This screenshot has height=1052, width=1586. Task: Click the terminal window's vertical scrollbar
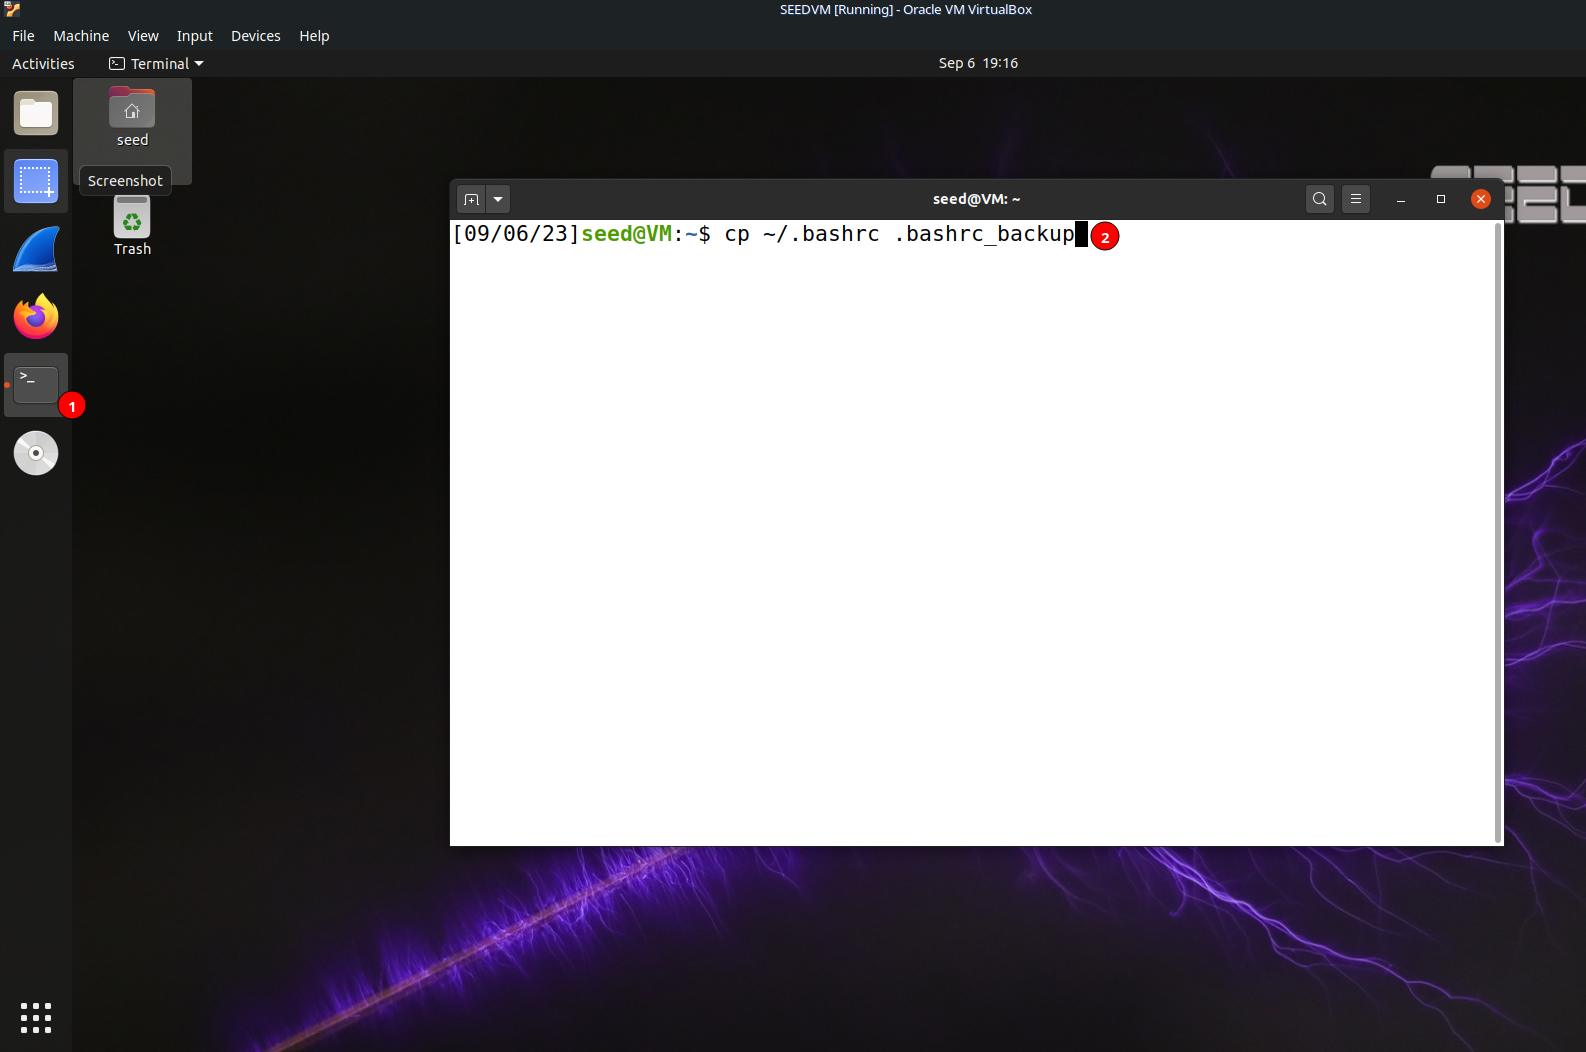coord(1497,531)
